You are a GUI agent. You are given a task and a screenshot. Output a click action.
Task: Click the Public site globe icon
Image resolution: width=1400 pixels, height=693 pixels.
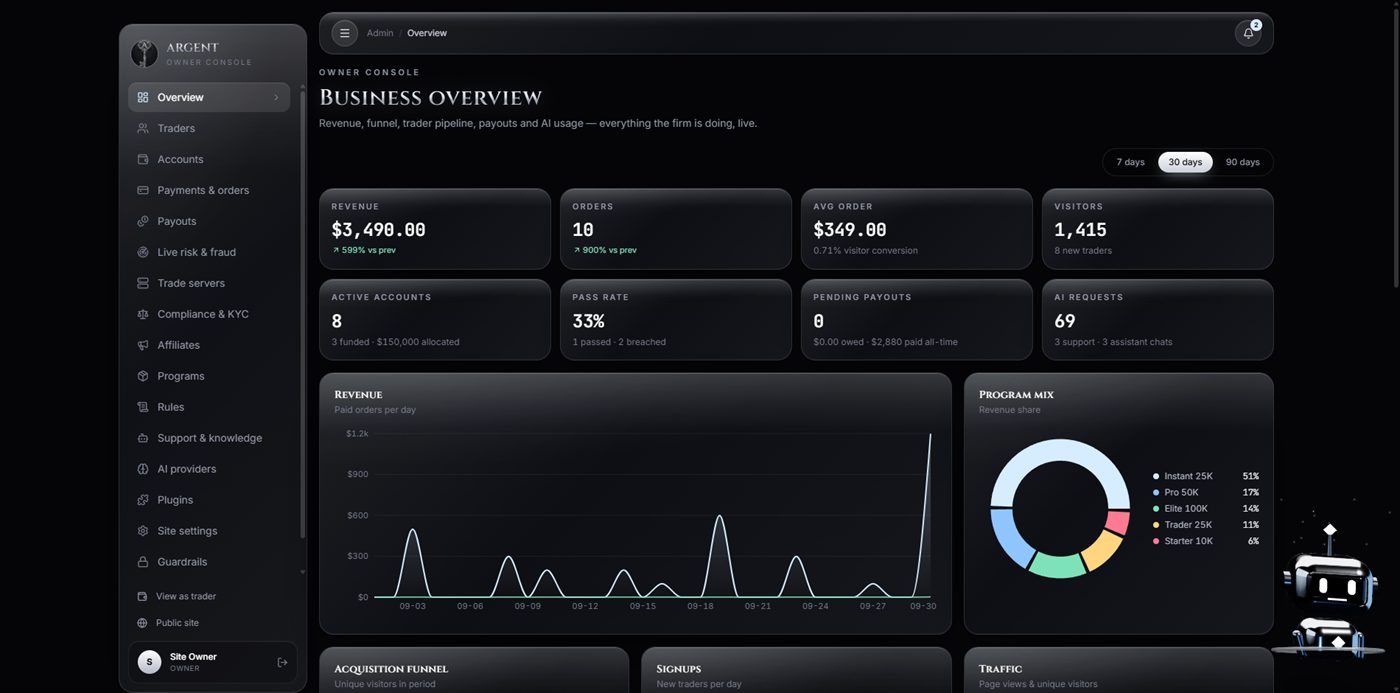[142, 623]
